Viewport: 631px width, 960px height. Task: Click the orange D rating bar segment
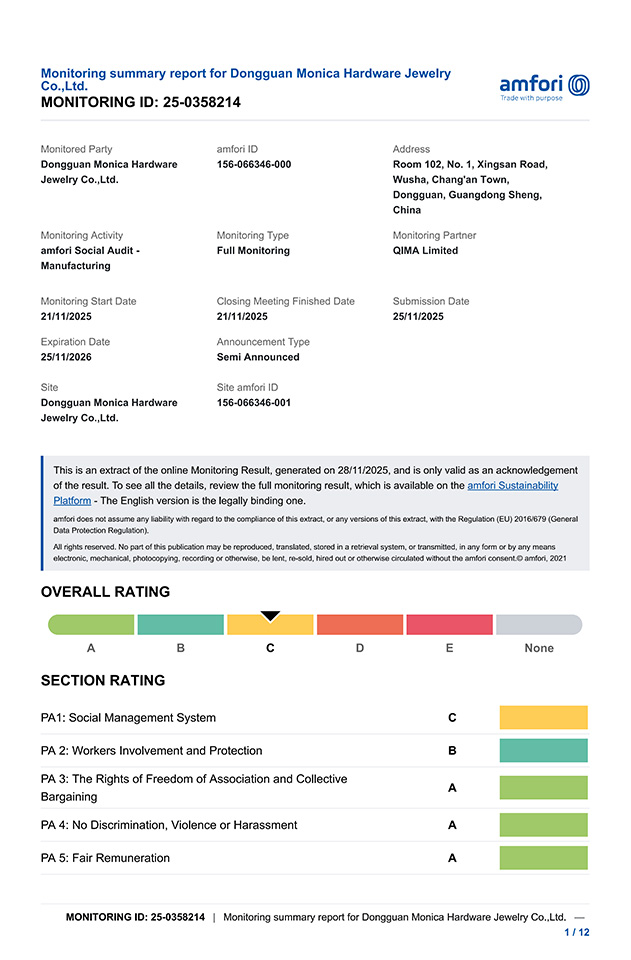(x=360, y=625)
